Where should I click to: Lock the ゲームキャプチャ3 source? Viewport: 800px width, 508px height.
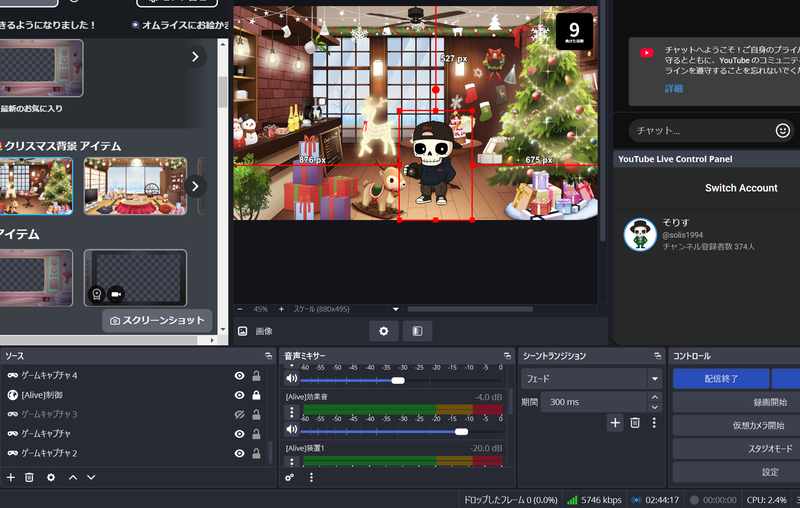coord(256,415)
